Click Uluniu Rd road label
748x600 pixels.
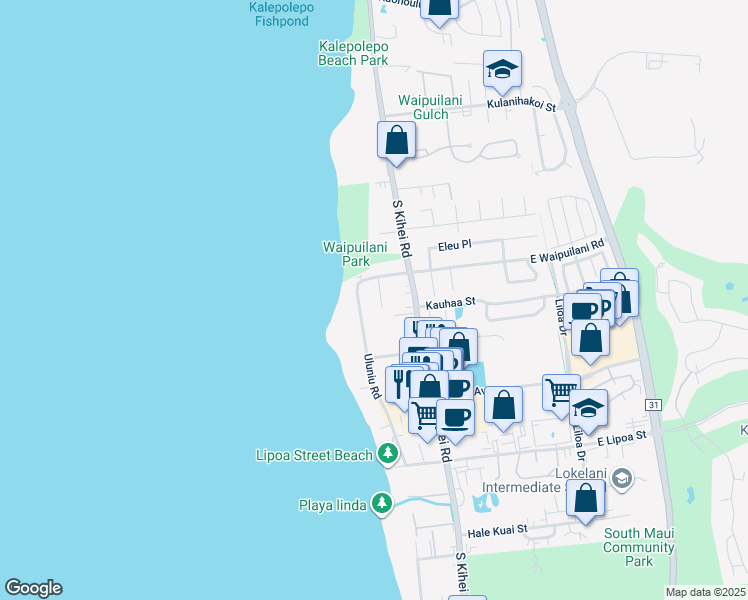[x=373, y=376]
